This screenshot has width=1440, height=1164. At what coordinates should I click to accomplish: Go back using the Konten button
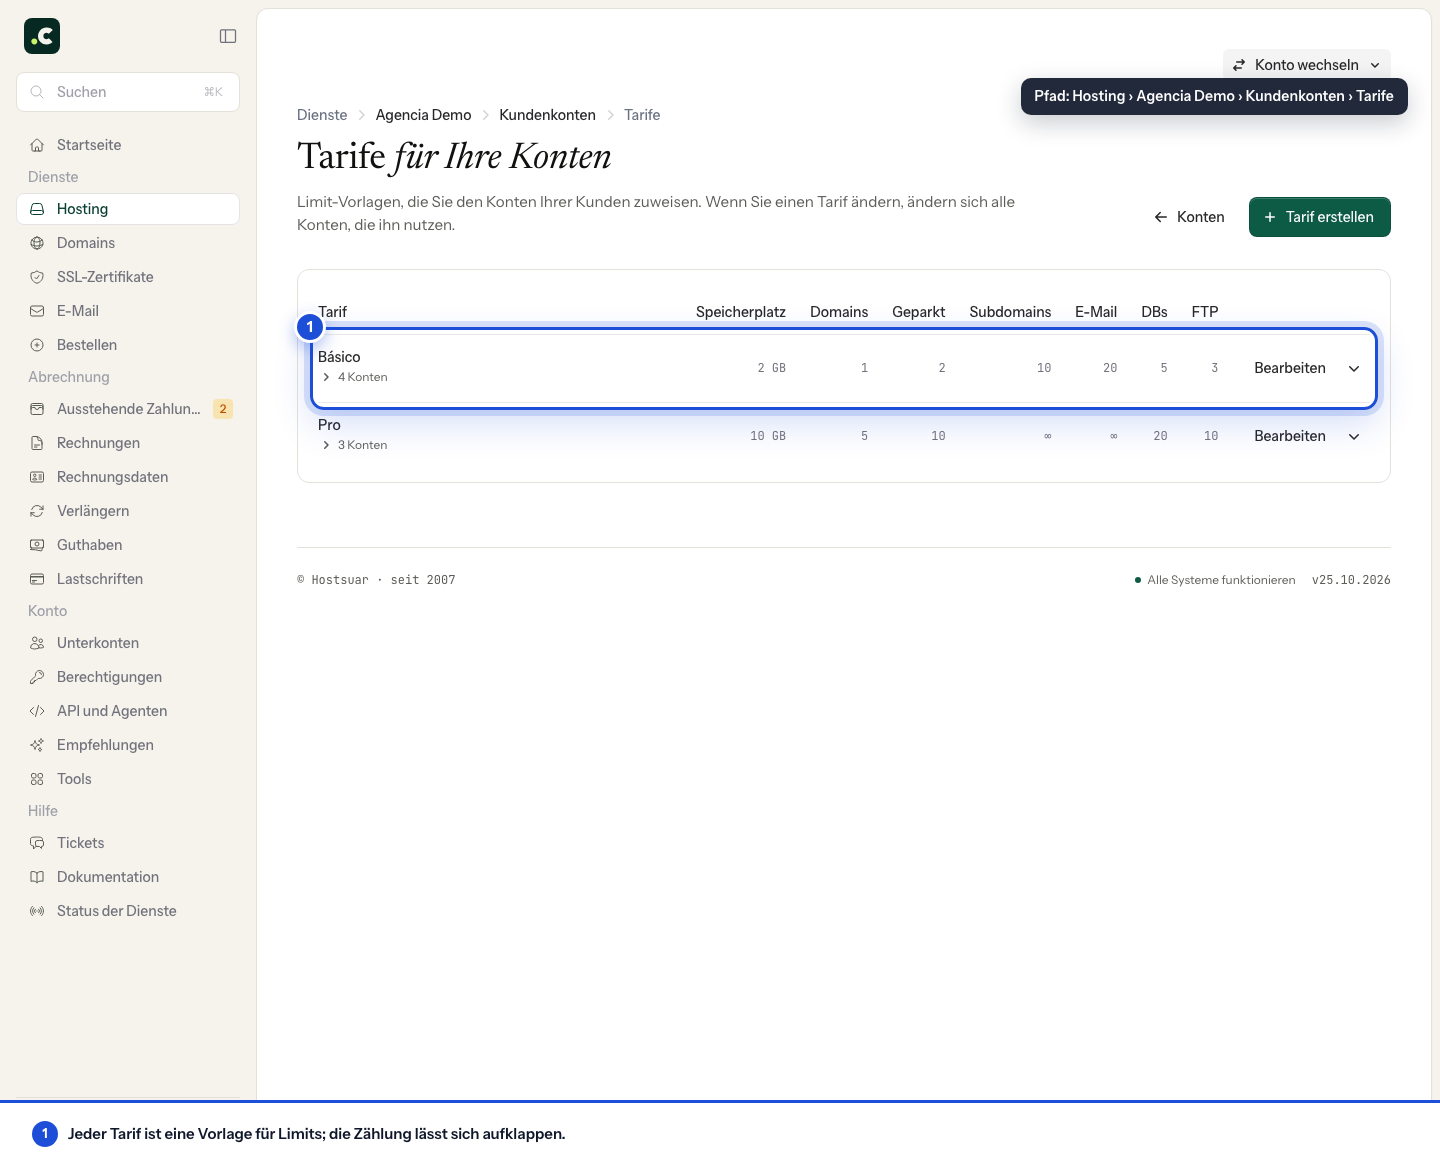(1188, 217)
